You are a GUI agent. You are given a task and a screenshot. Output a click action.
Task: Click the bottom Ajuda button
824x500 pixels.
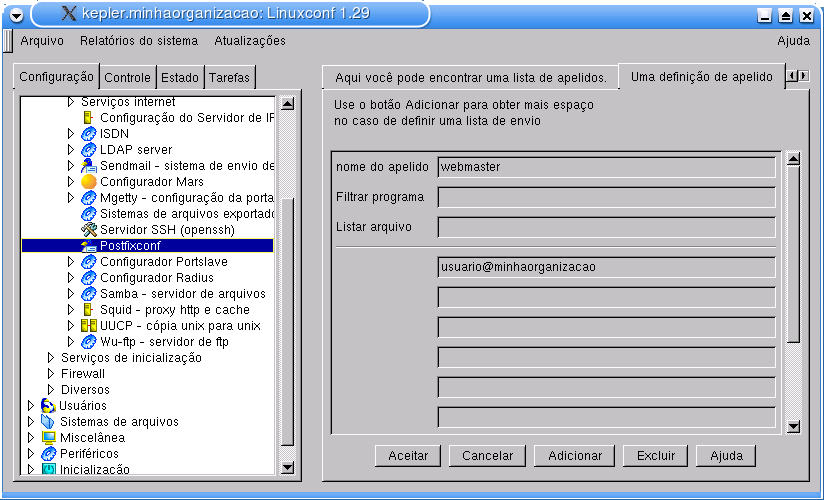point(726,456)
